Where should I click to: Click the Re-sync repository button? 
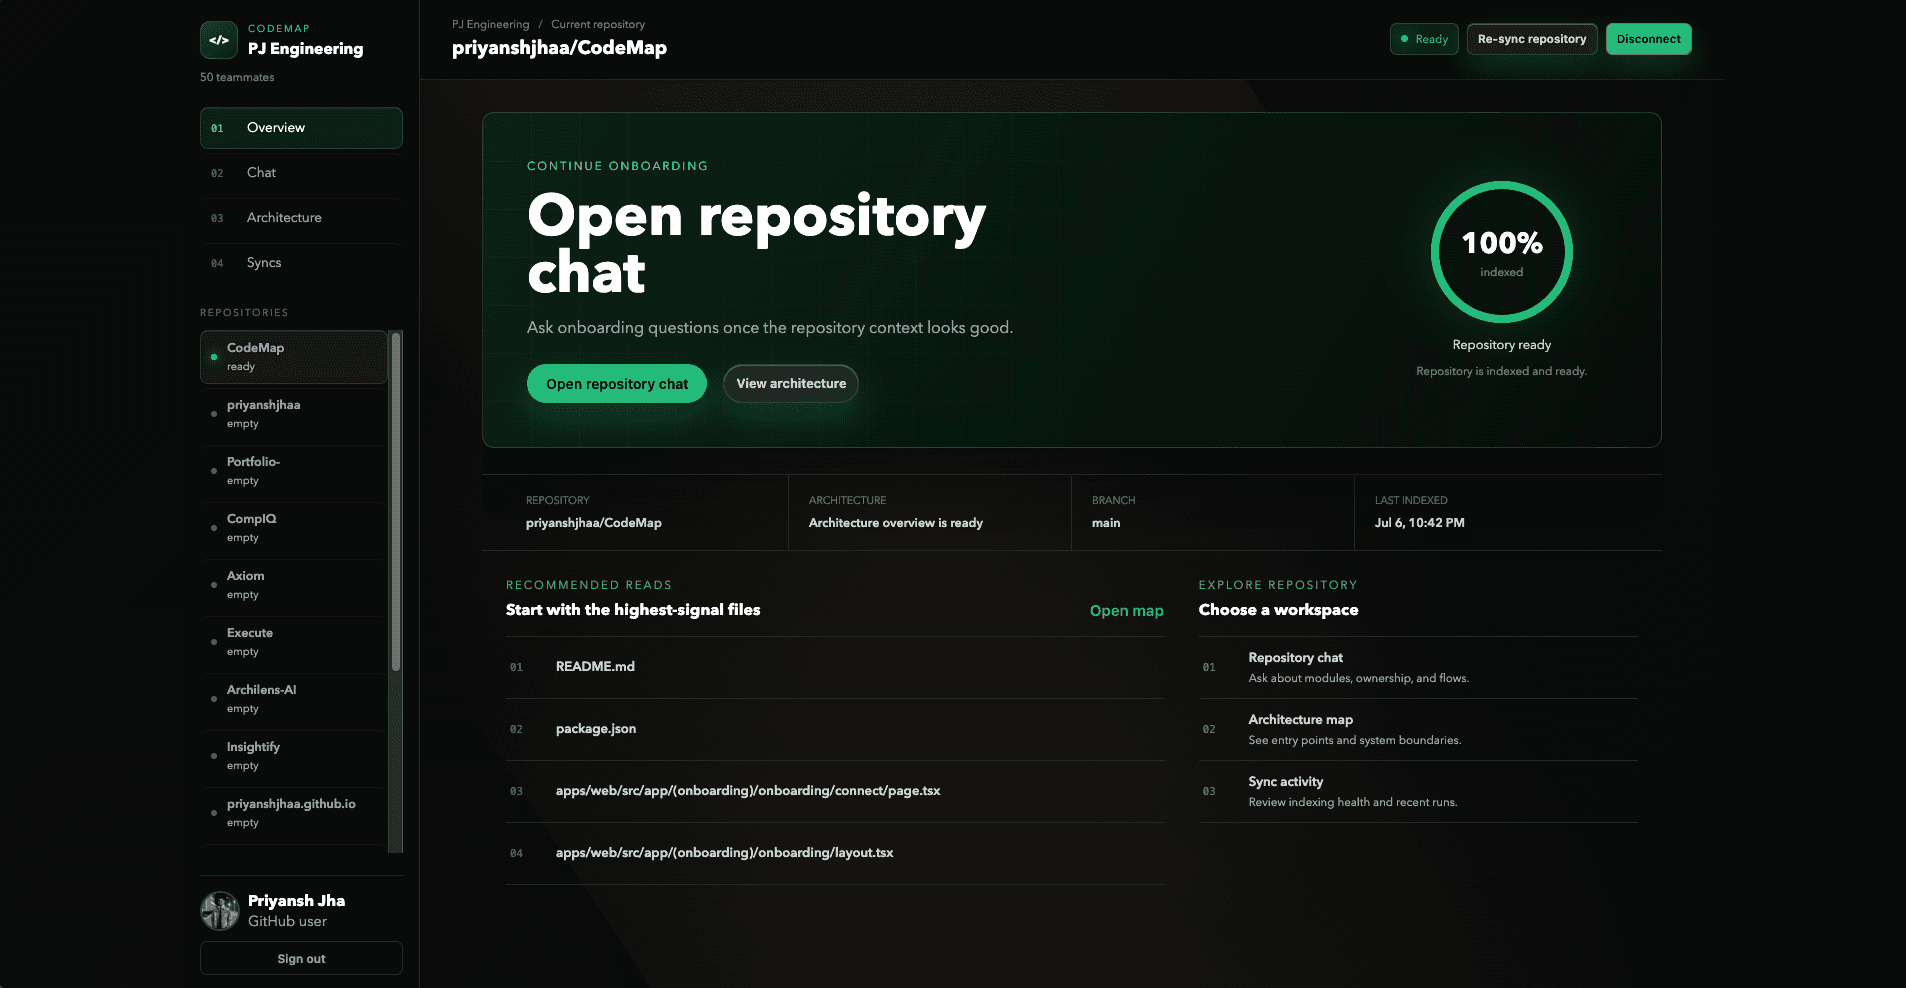[1532, 39]
